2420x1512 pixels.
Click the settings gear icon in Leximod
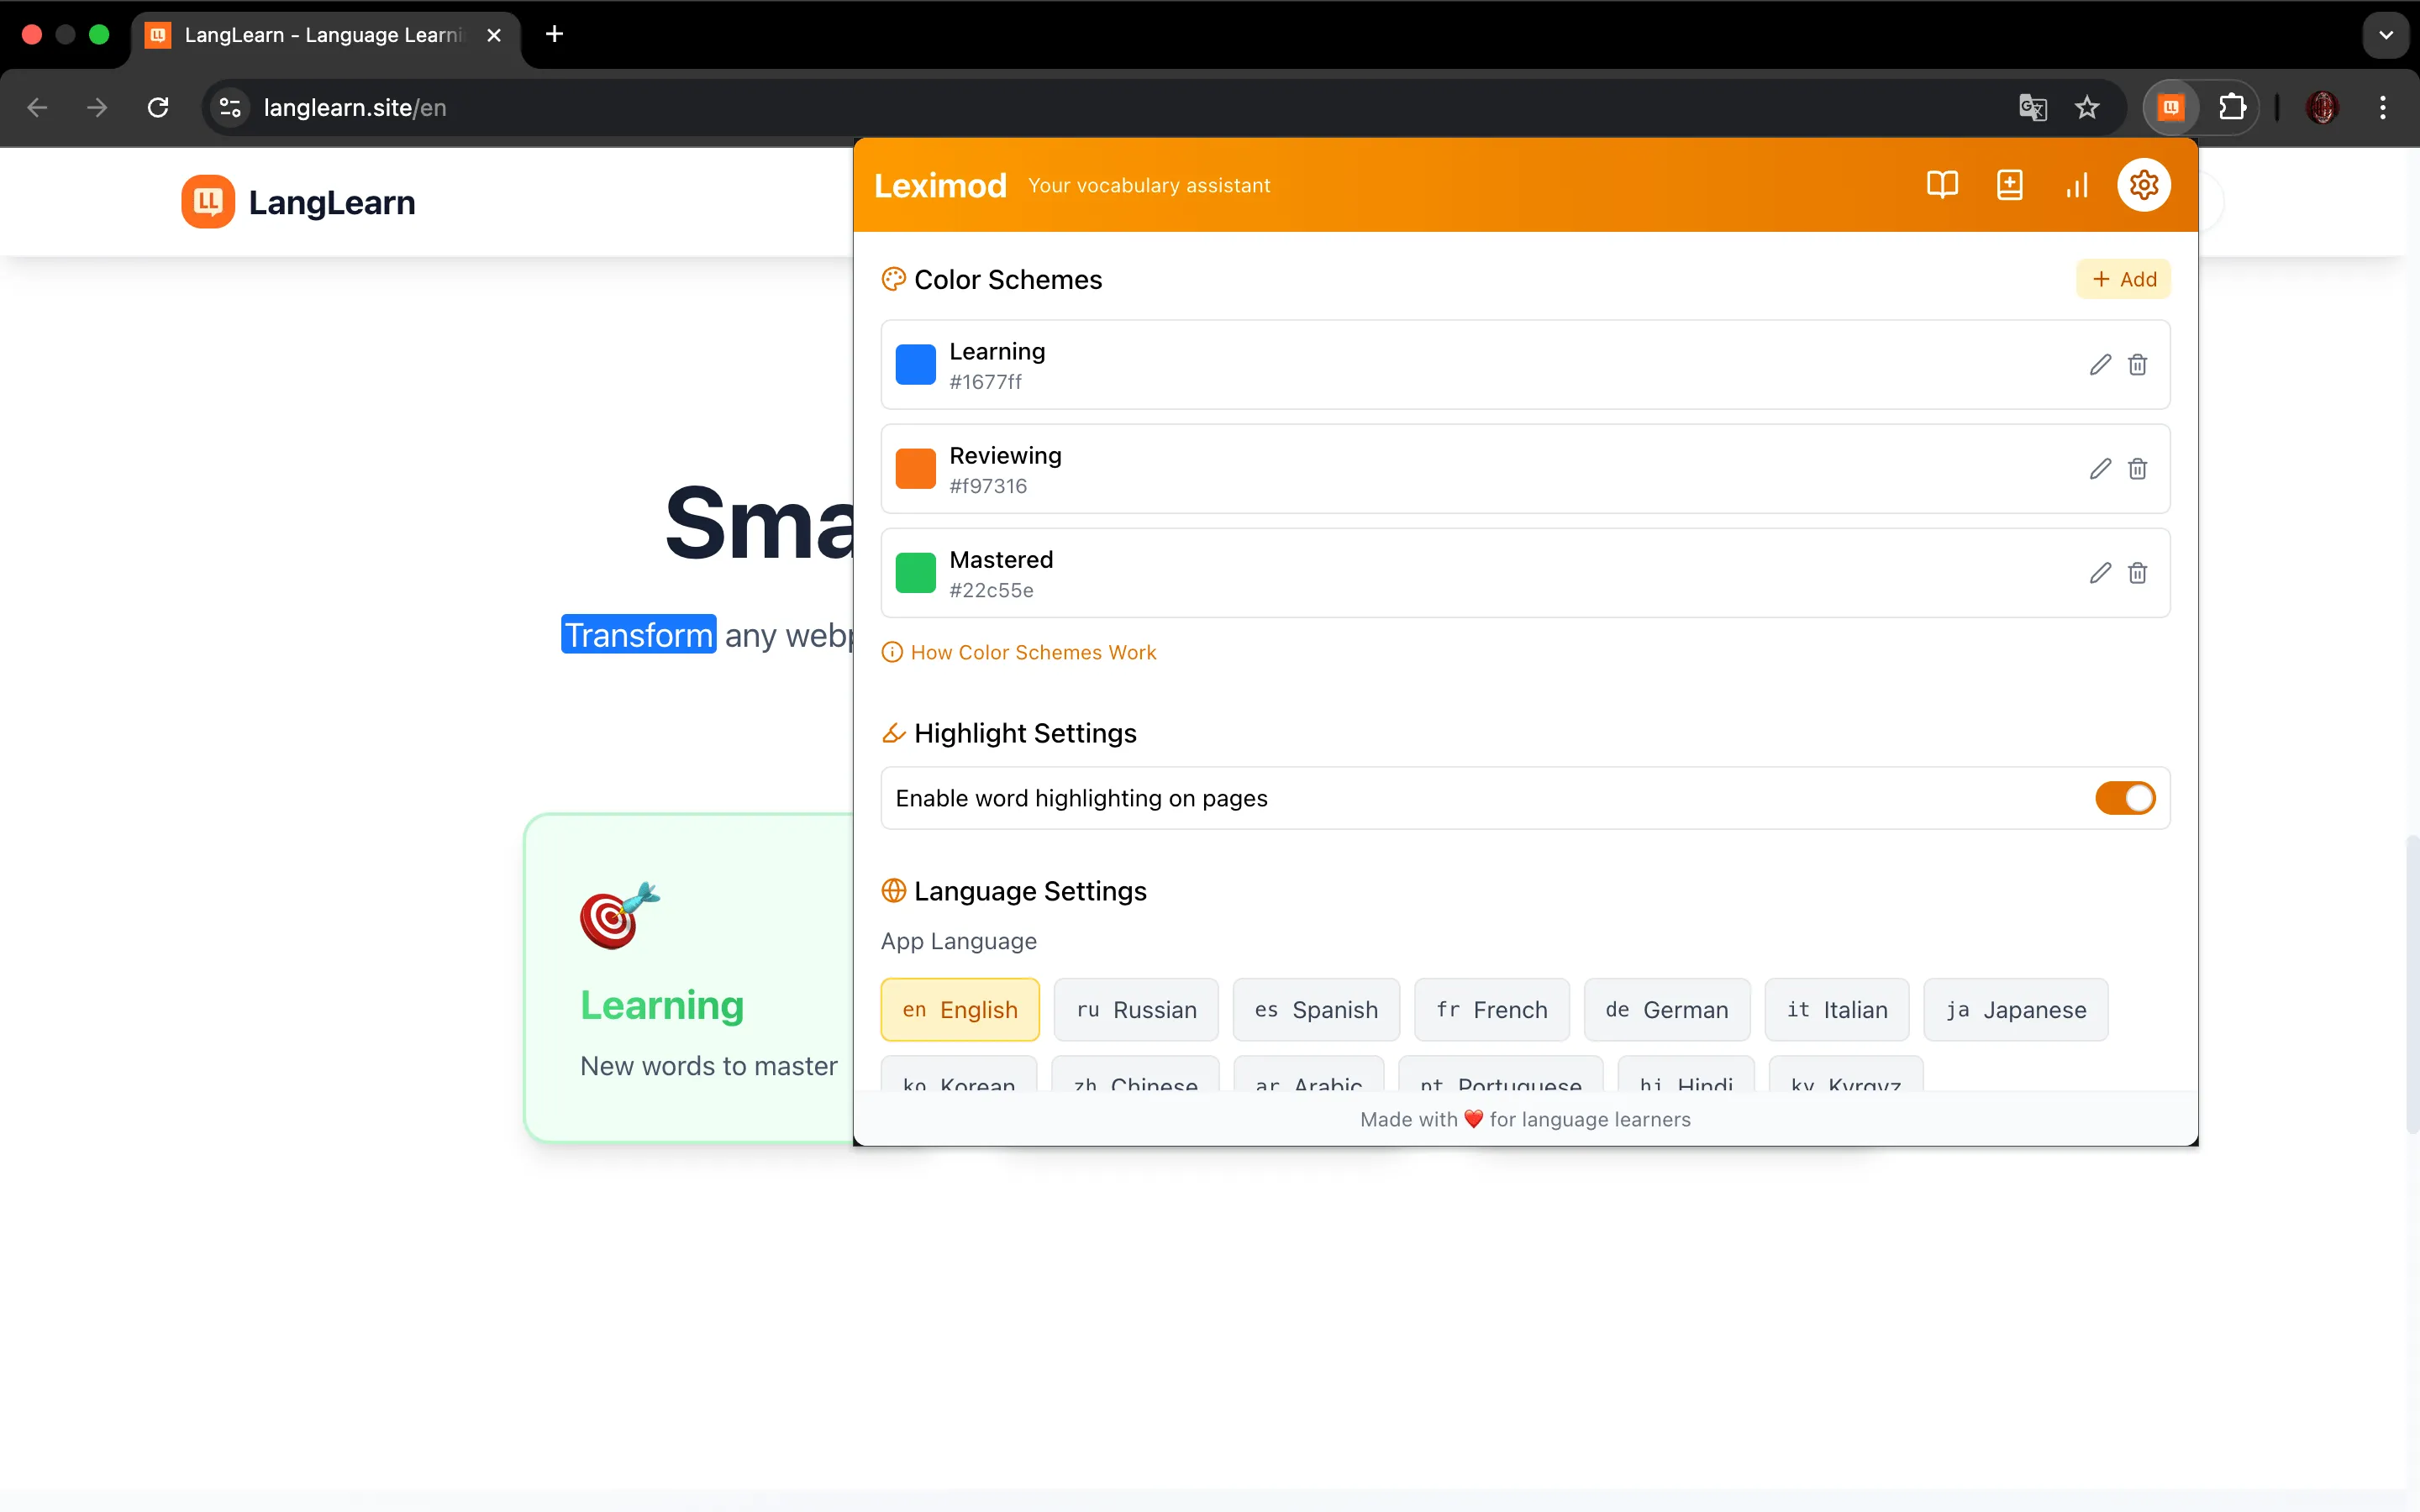point(2143,185)
